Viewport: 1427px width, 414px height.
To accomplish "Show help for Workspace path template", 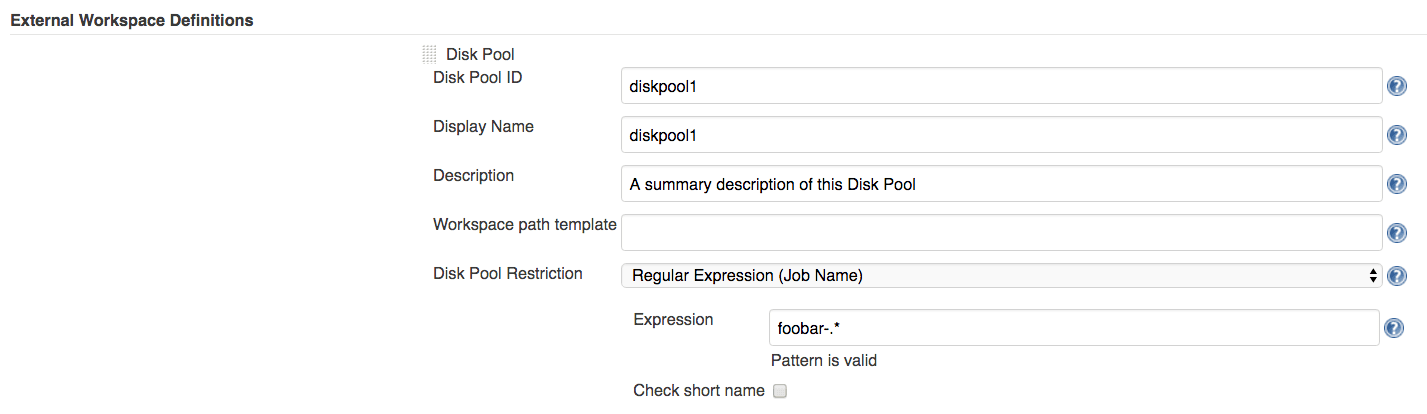I will [1397, 233].
